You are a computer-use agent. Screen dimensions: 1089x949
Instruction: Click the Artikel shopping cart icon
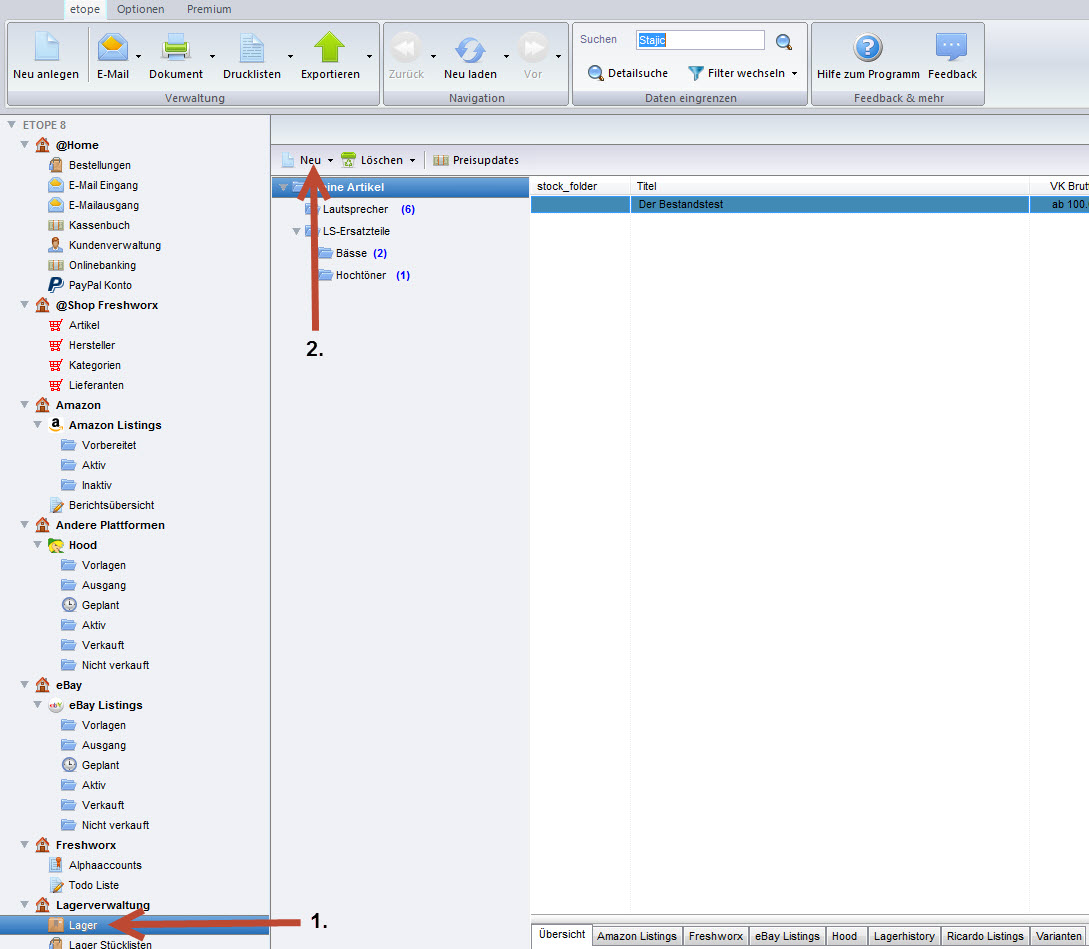56,325
